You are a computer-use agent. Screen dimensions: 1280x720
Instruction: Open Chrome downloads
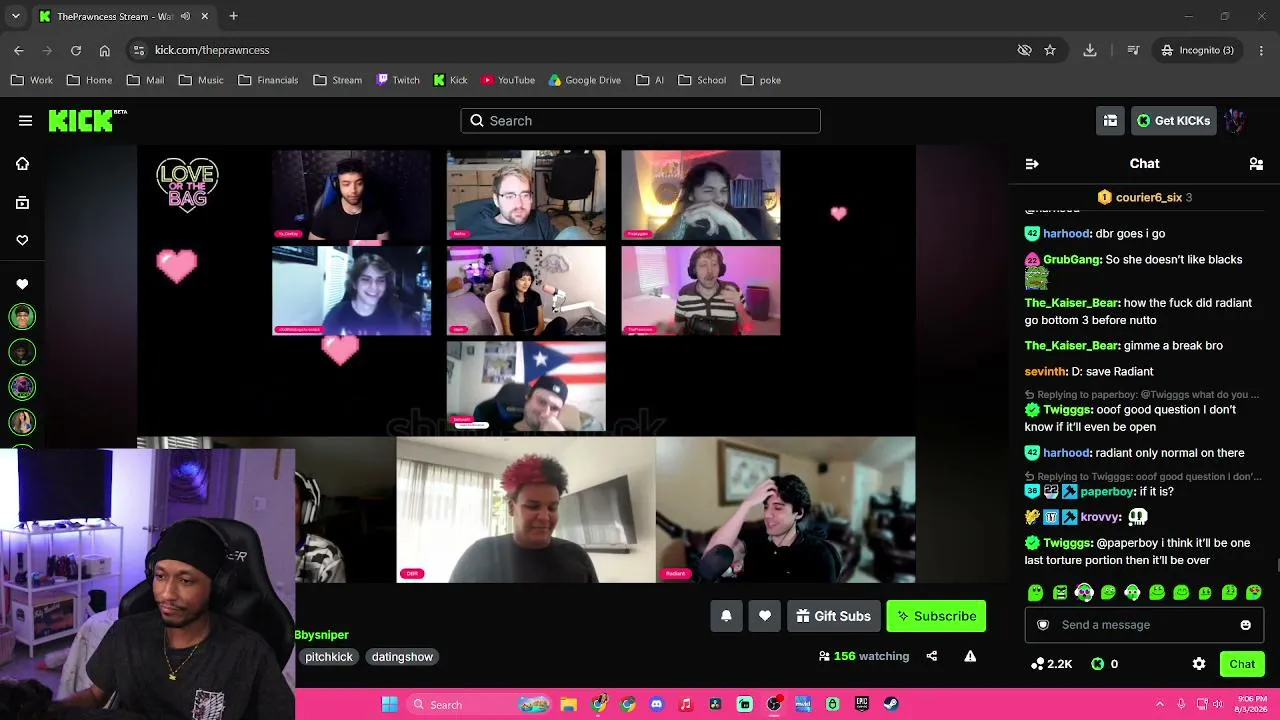tap(1090, 50)
